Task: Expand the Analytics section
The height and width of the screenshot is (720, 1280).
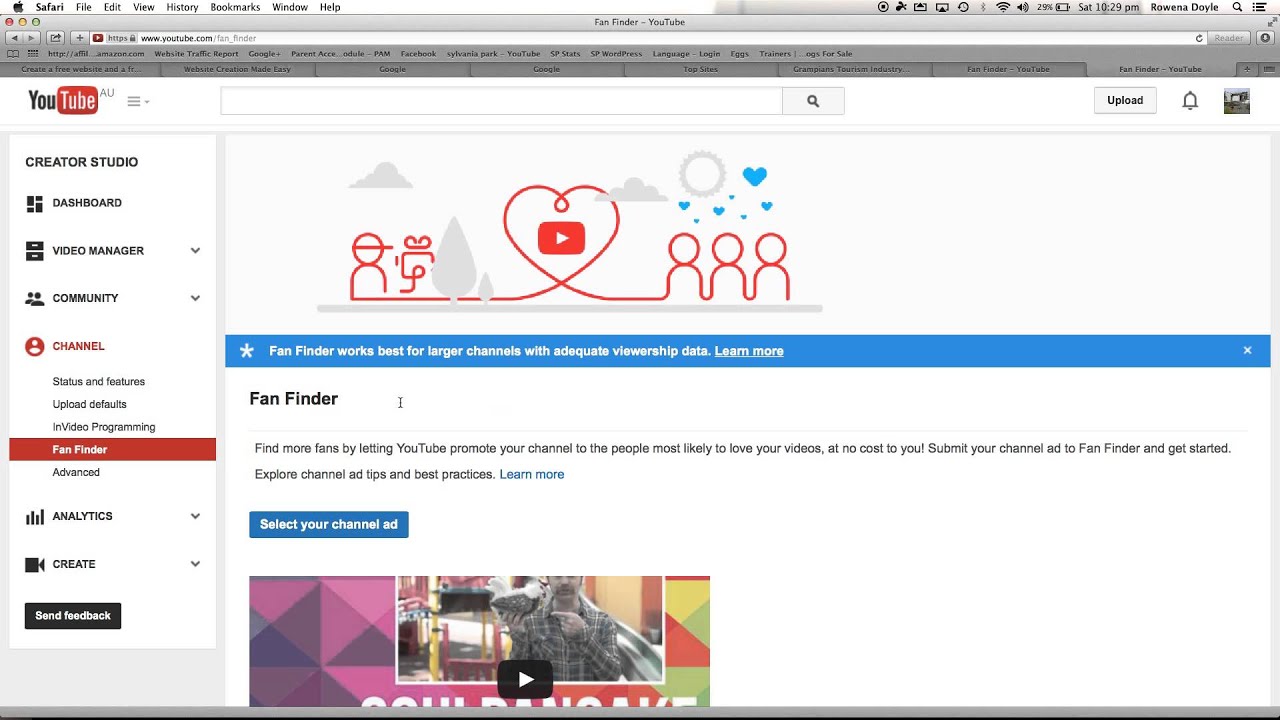Action: point(195,517)
